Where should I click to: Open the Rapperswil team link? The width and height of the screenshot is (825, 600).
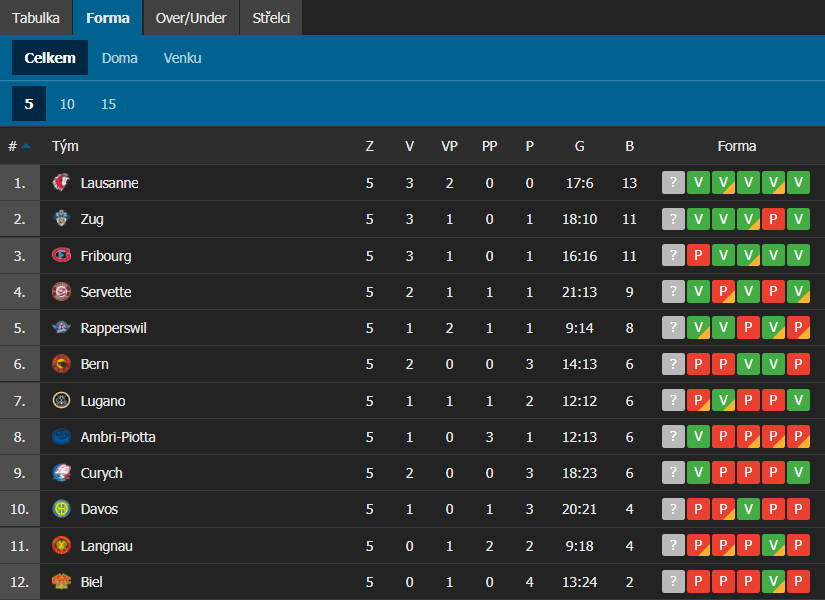point(113,328)
